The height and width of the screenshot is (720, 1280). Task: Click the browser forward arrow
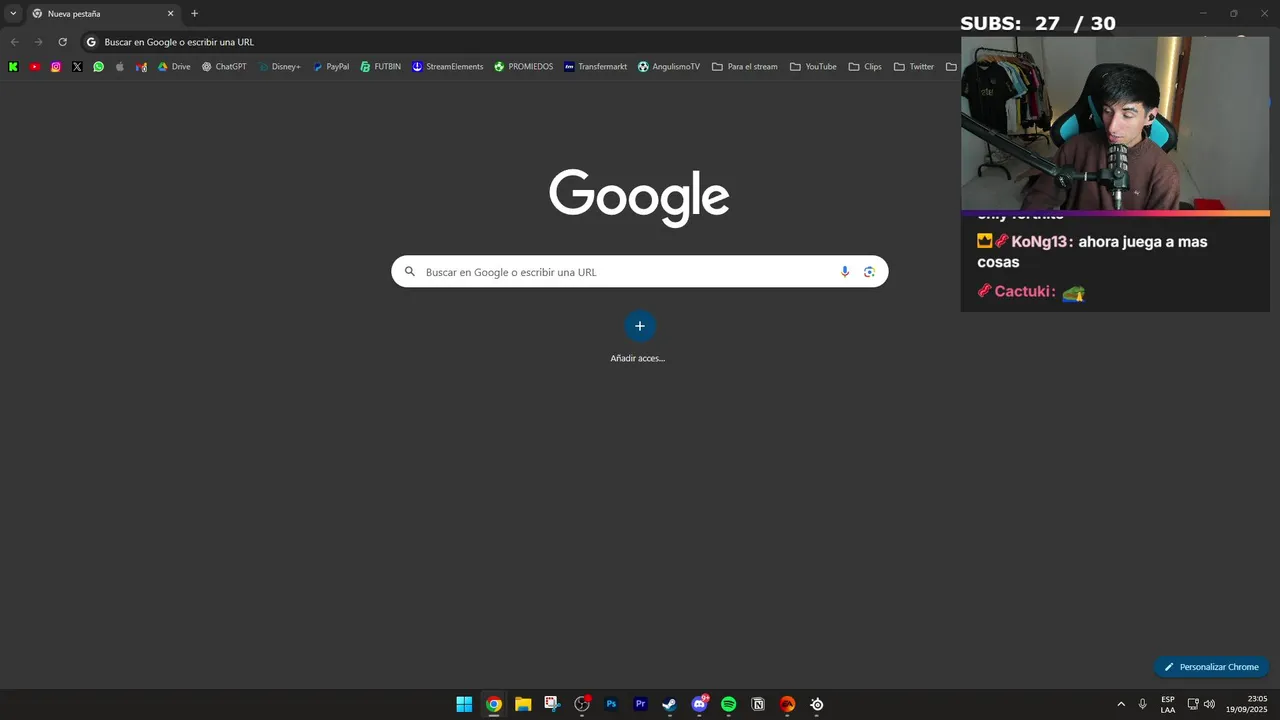coord(38,42)
